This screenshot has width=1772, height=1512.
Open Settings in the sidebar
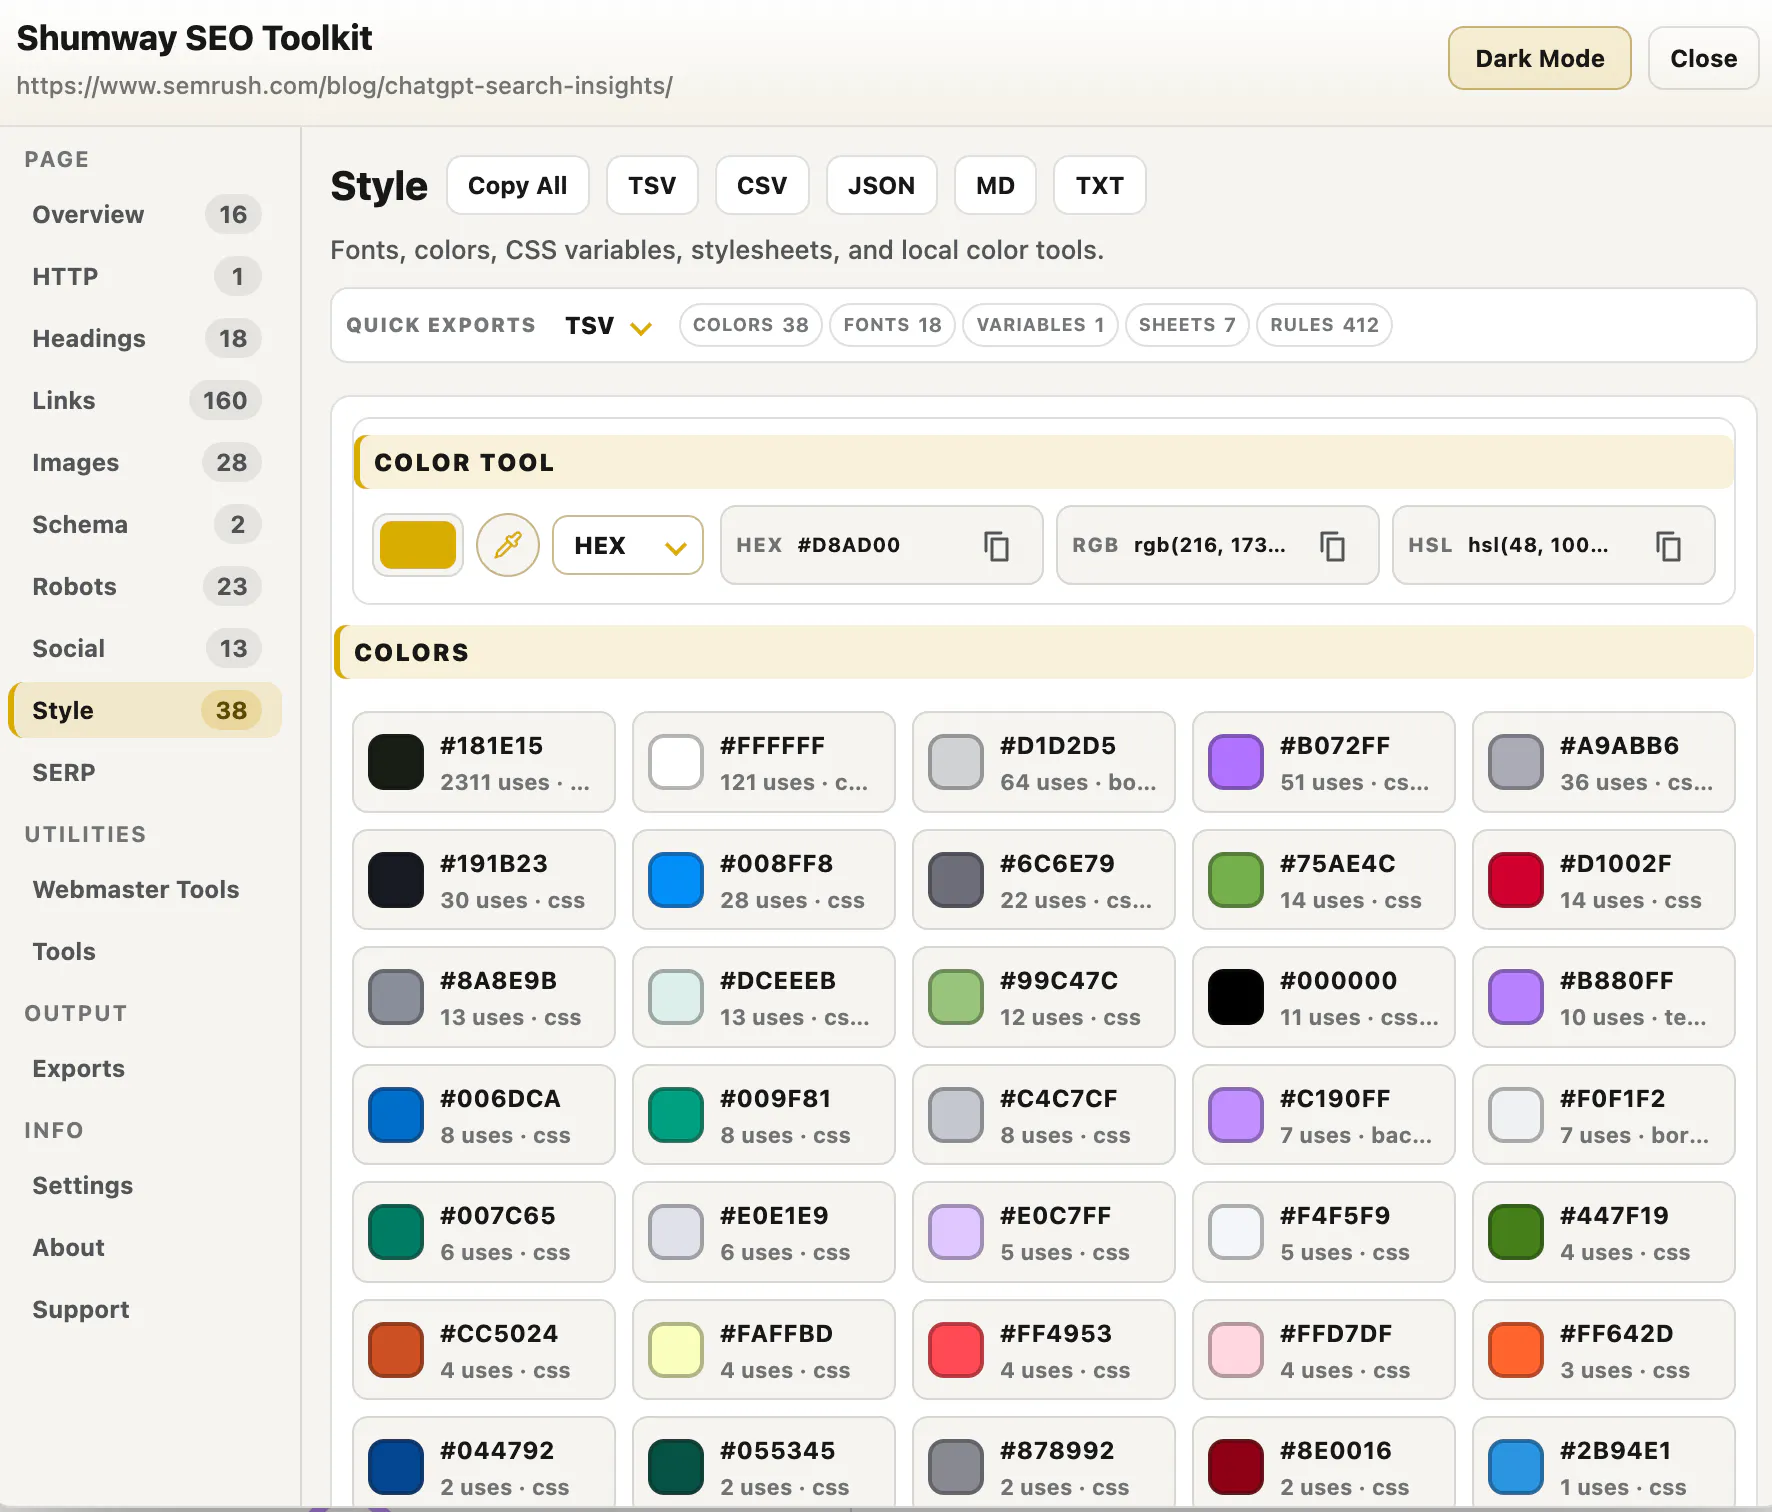tap(145, 1185)
